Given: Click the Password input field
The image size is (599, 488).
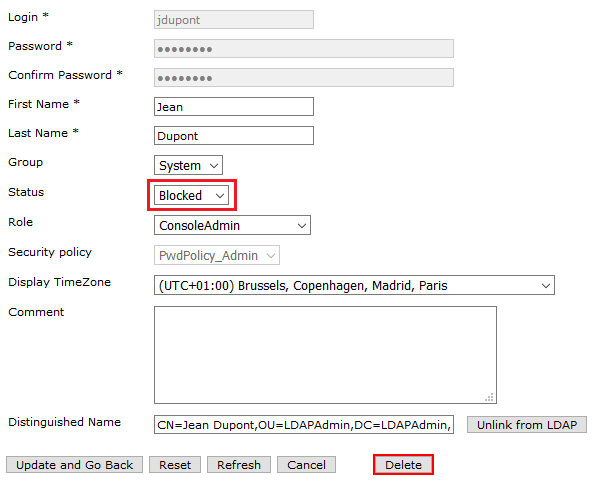Looking at the screenshot, I should pyautogui.click(x=304, y=49).
